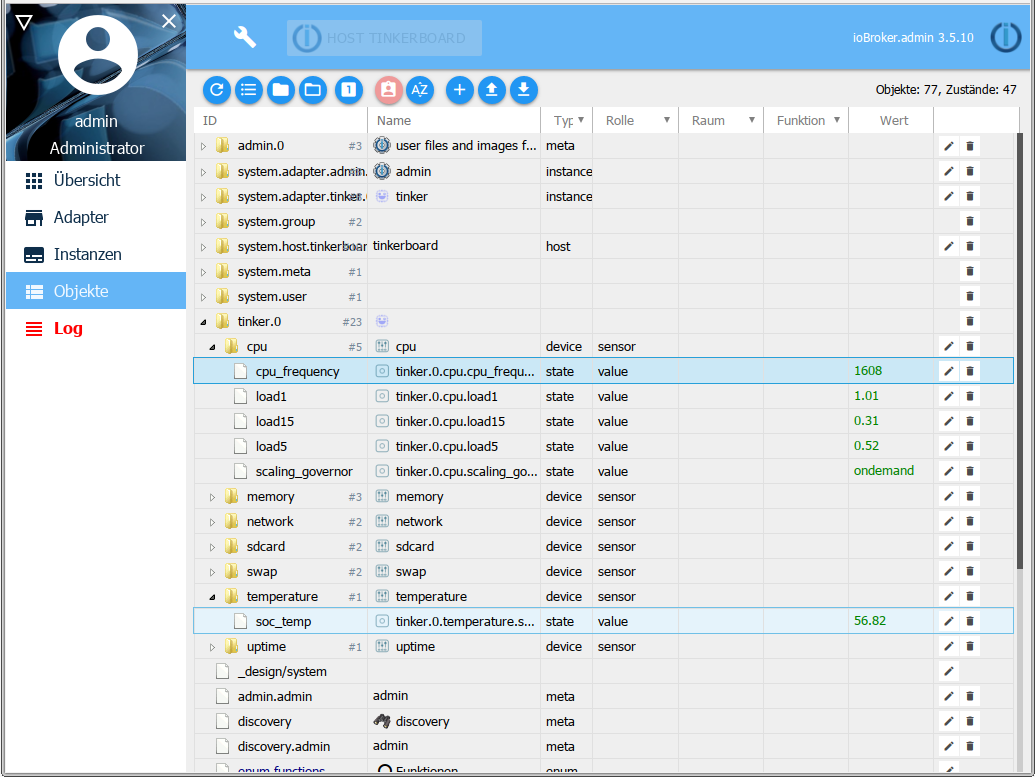Viewport: 1035px width, 777px height.
Task: Click the solid folder expand-all icon
Action: pos(281,90)
